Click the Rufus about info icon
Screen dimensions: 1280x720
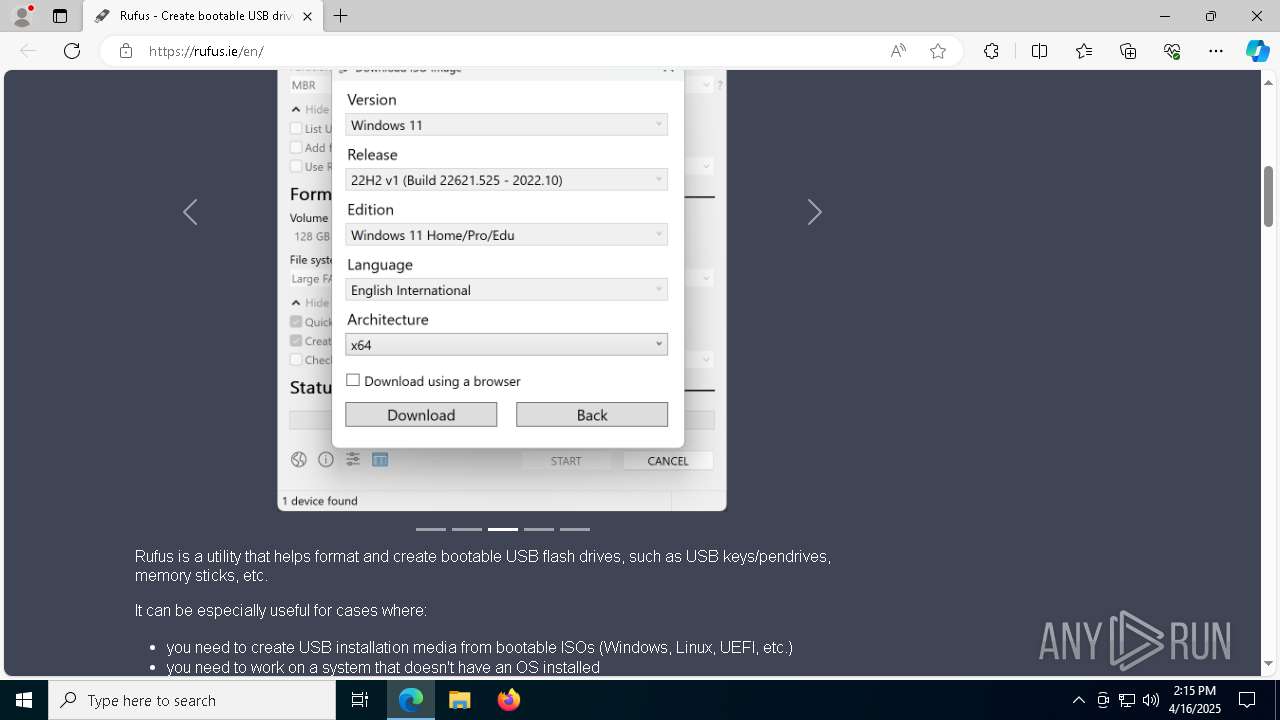[326, 460]
